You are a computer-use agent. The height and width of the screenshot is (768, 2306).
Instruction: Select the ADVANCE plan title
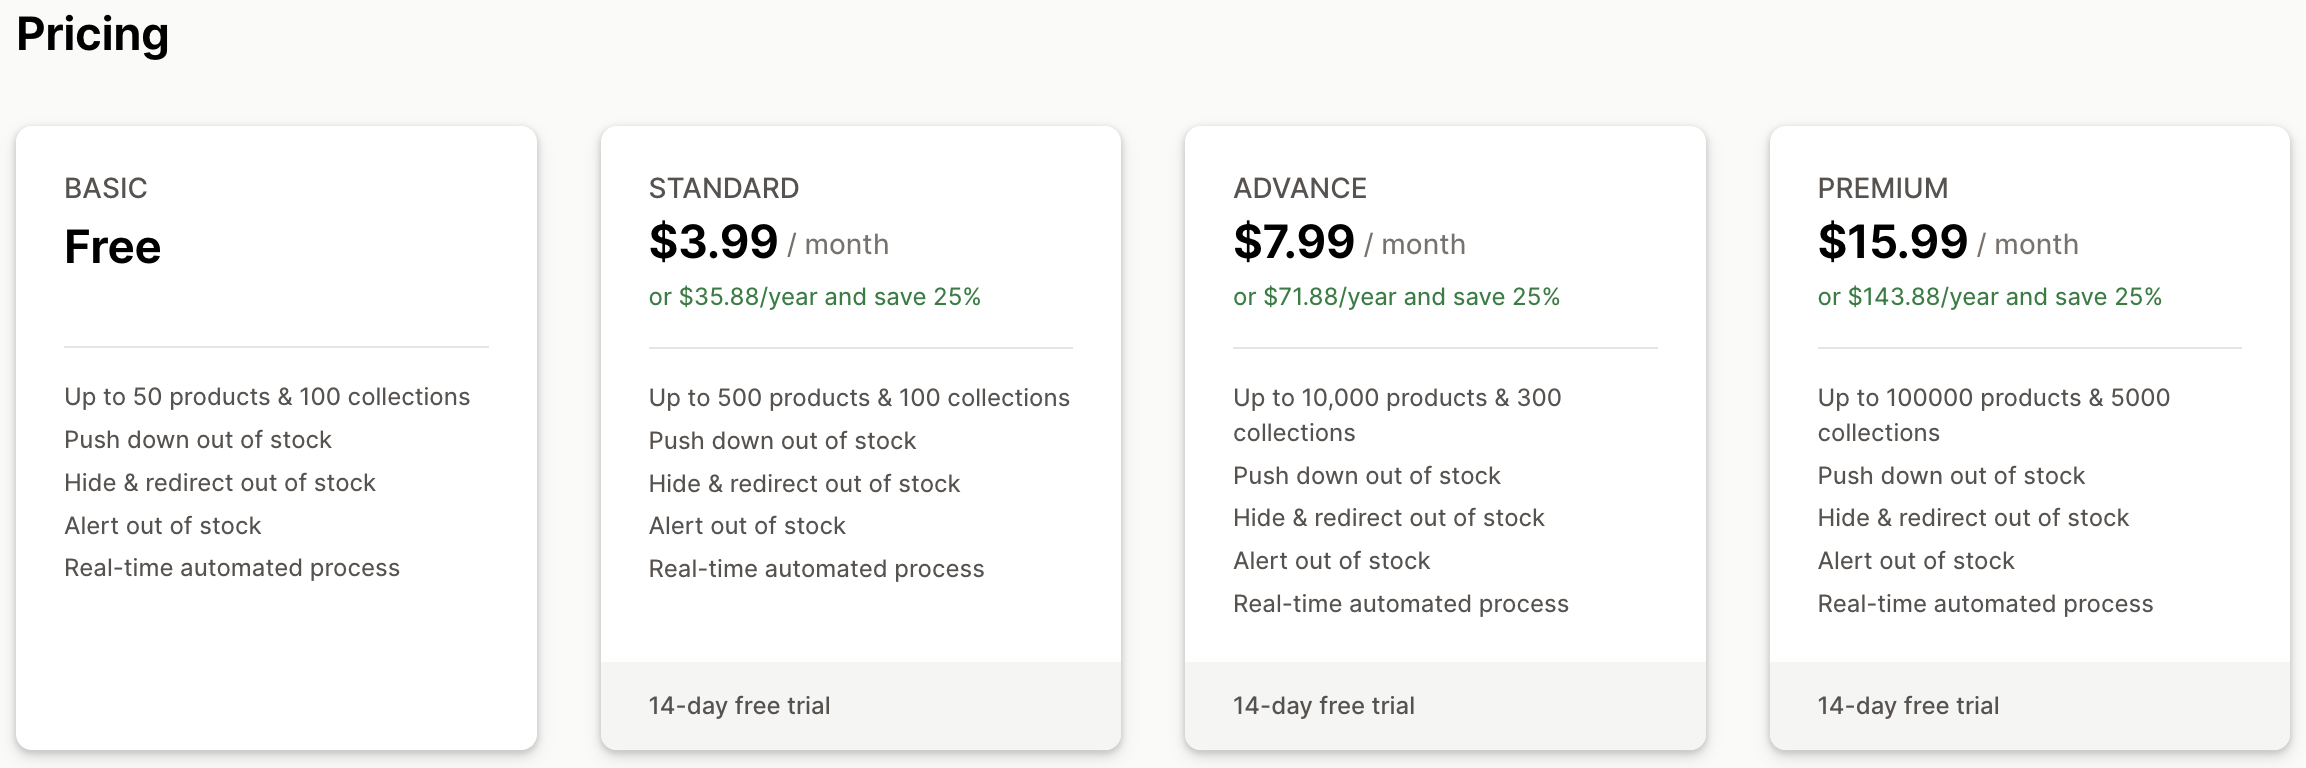pyautogui.click(x=1300, y=188)
